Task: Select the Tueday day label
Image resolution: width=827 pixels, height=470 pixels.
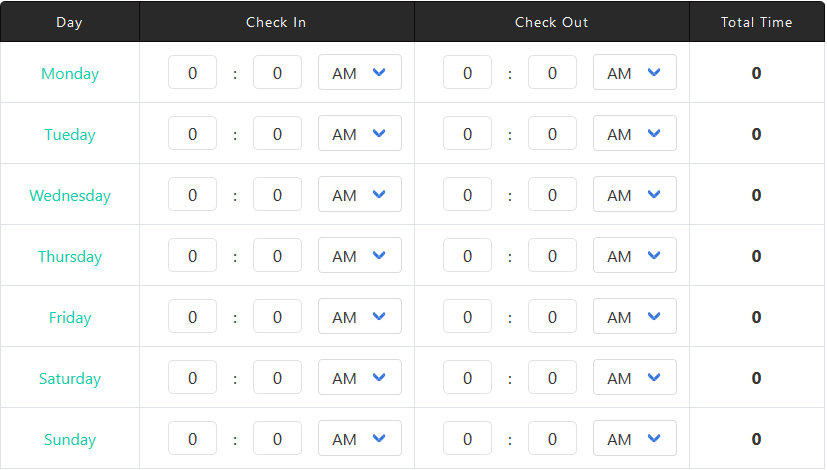Action: 70,135
